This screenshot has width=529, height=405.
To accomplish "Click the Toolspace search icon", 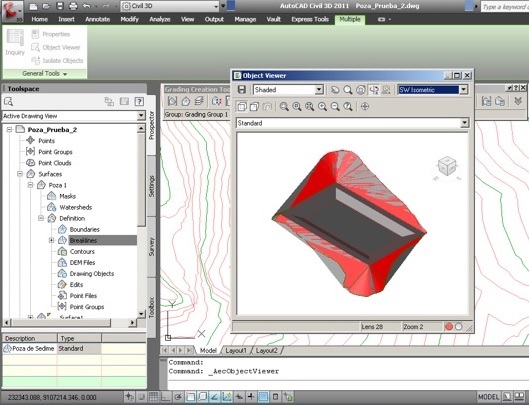I will coord(8,101).
